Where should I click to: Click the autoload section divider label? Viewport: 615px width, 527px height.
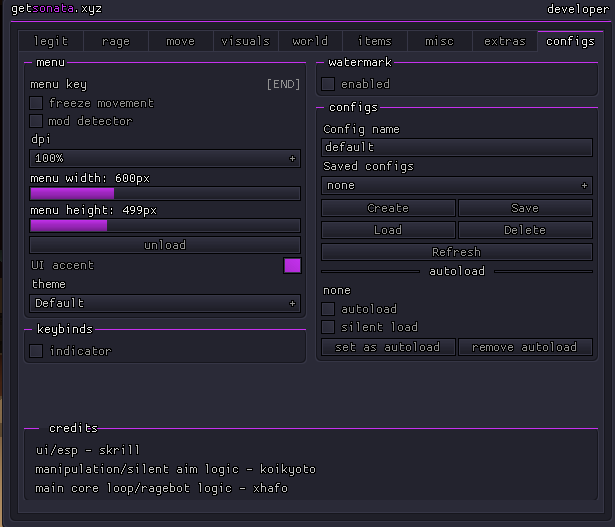point(457,271)
